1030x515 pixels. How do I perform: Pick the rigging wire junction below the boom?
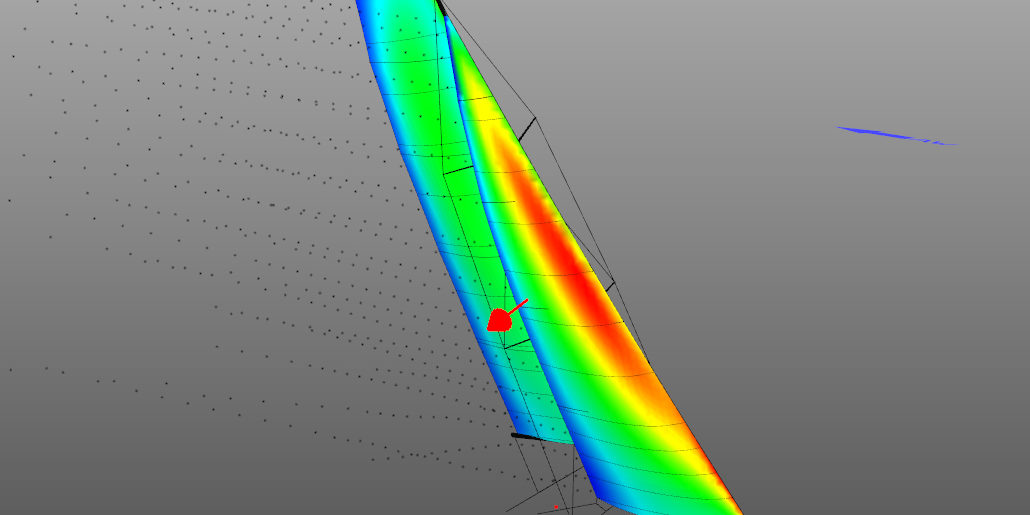573,478
